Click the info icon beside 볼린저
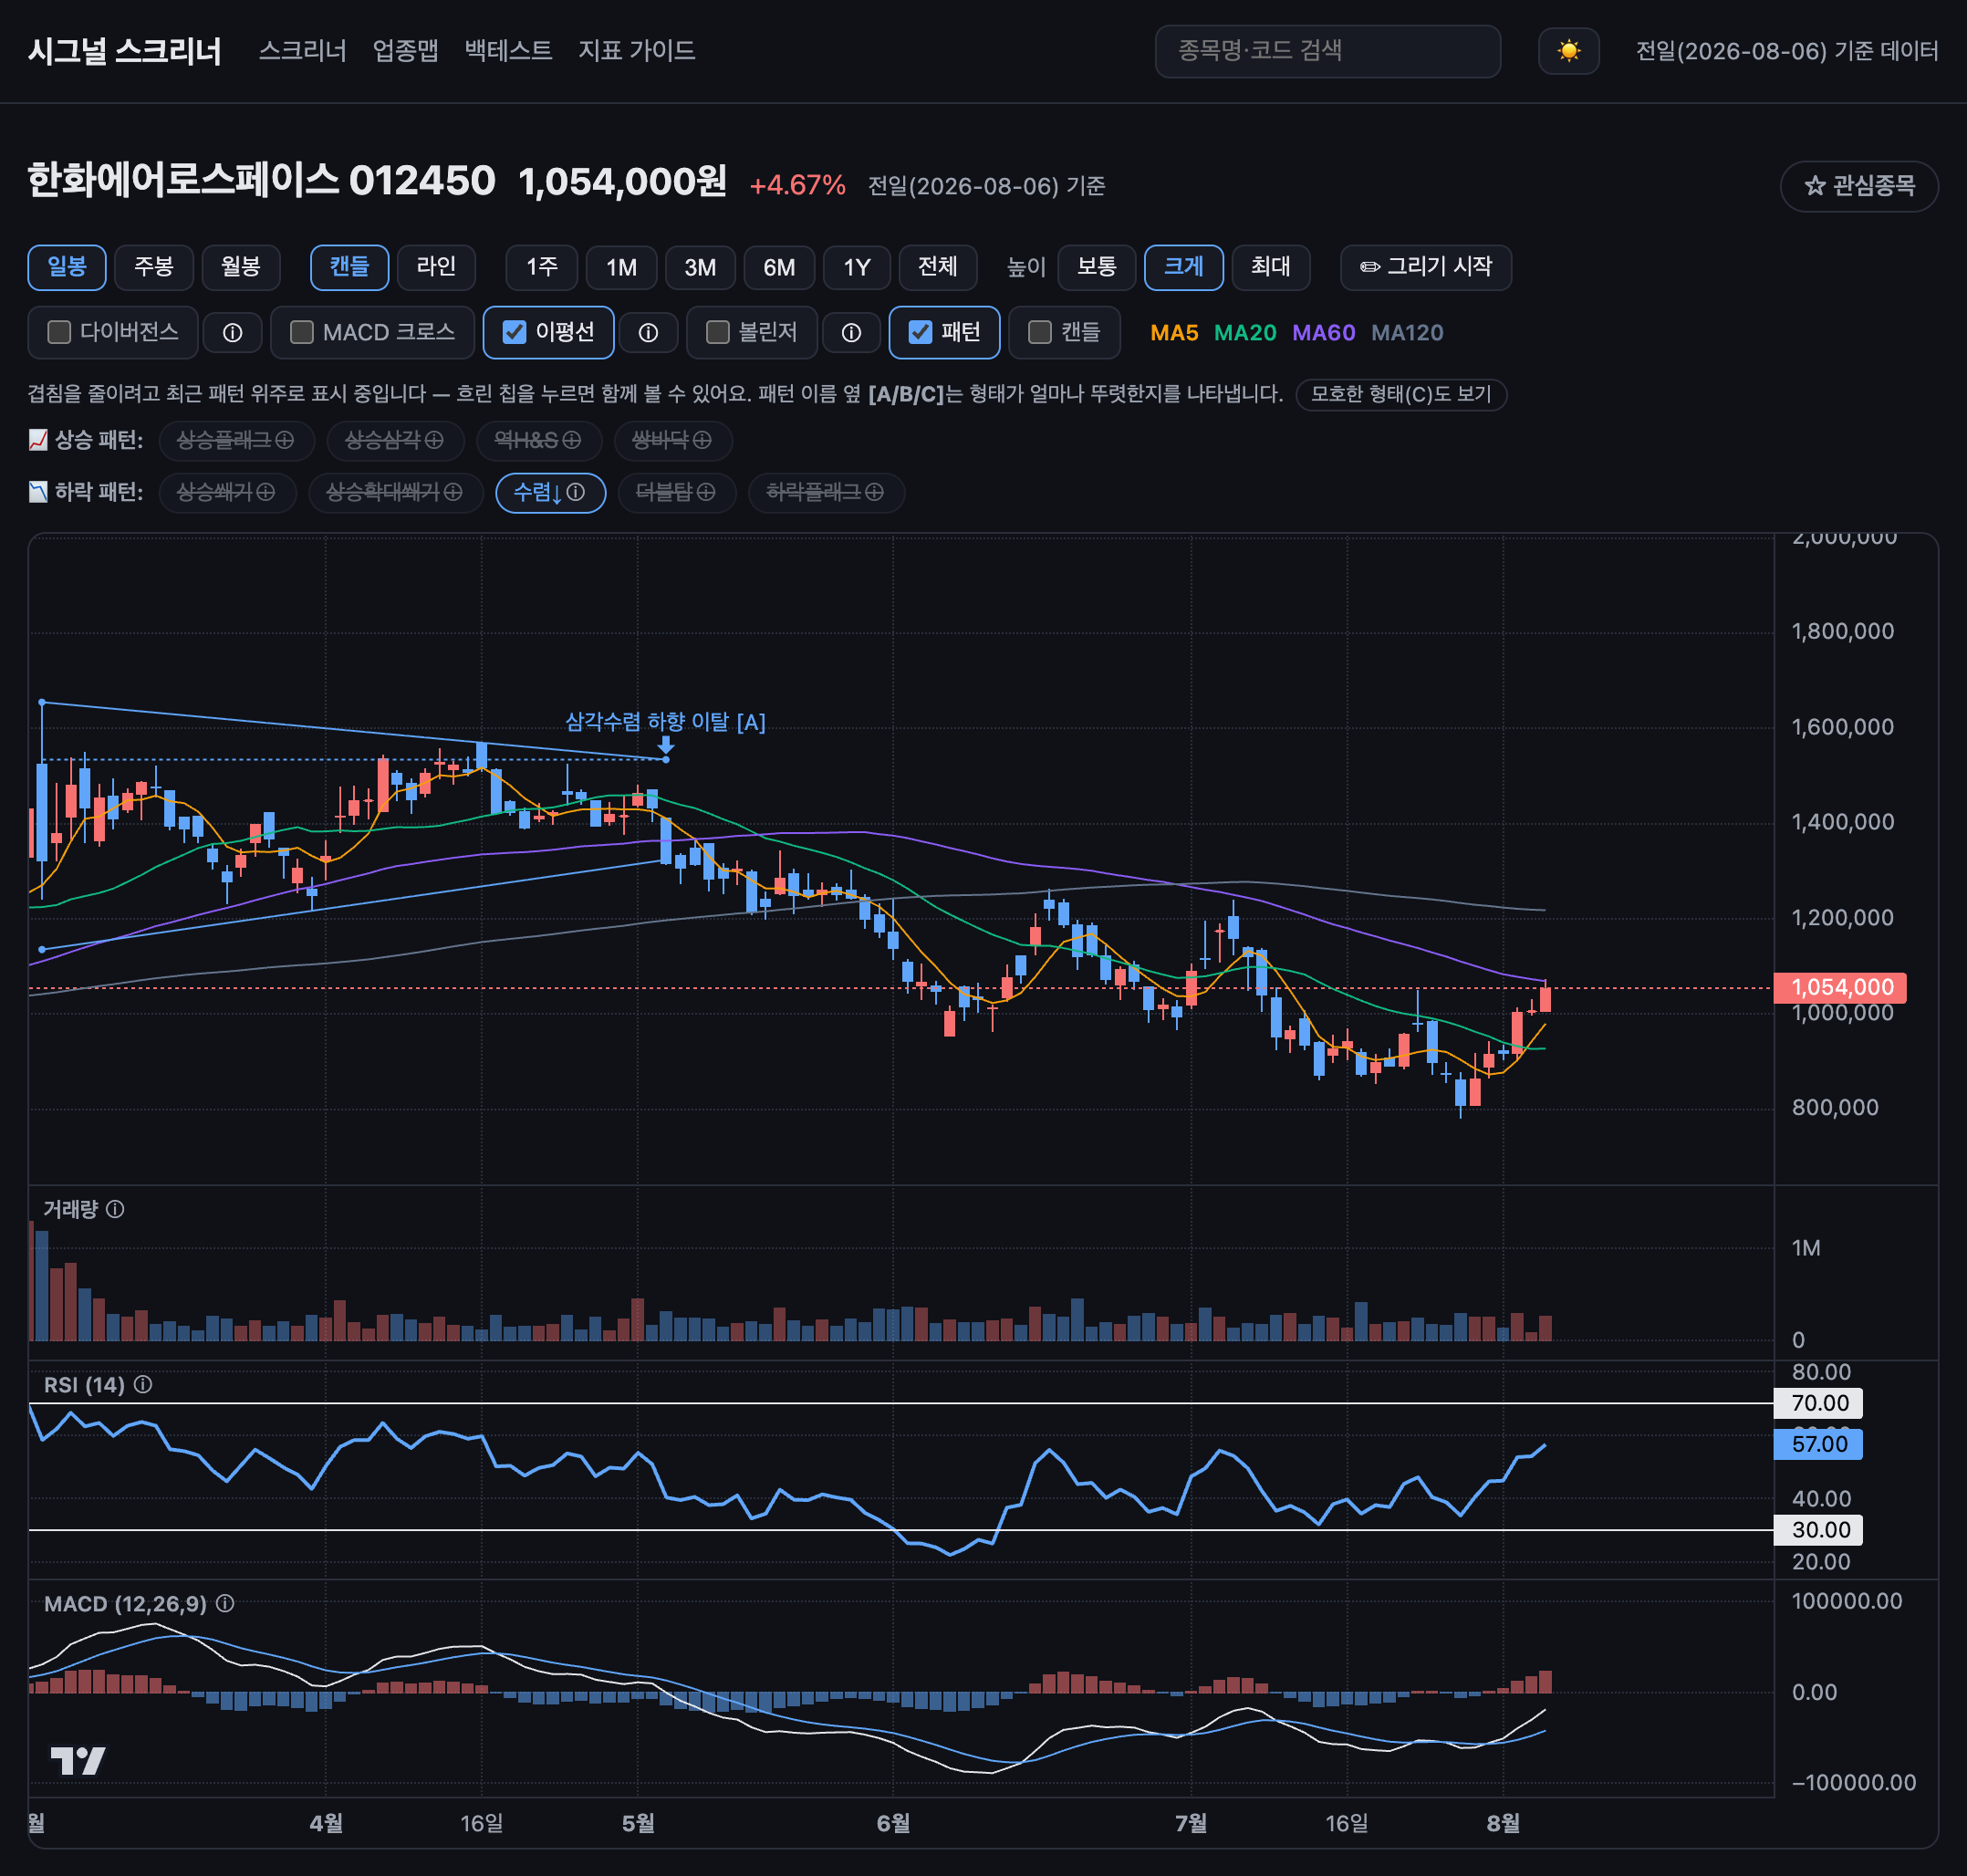This screenshot has height=1876, width=1967. 851,333
